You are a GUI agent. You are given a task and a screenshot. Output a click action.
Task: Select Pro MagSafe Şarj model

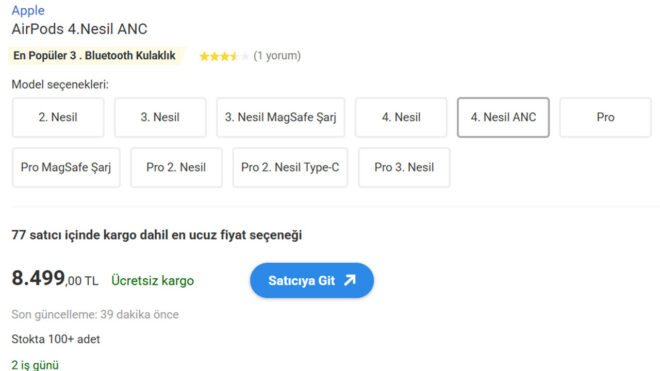tap(66, 168)
